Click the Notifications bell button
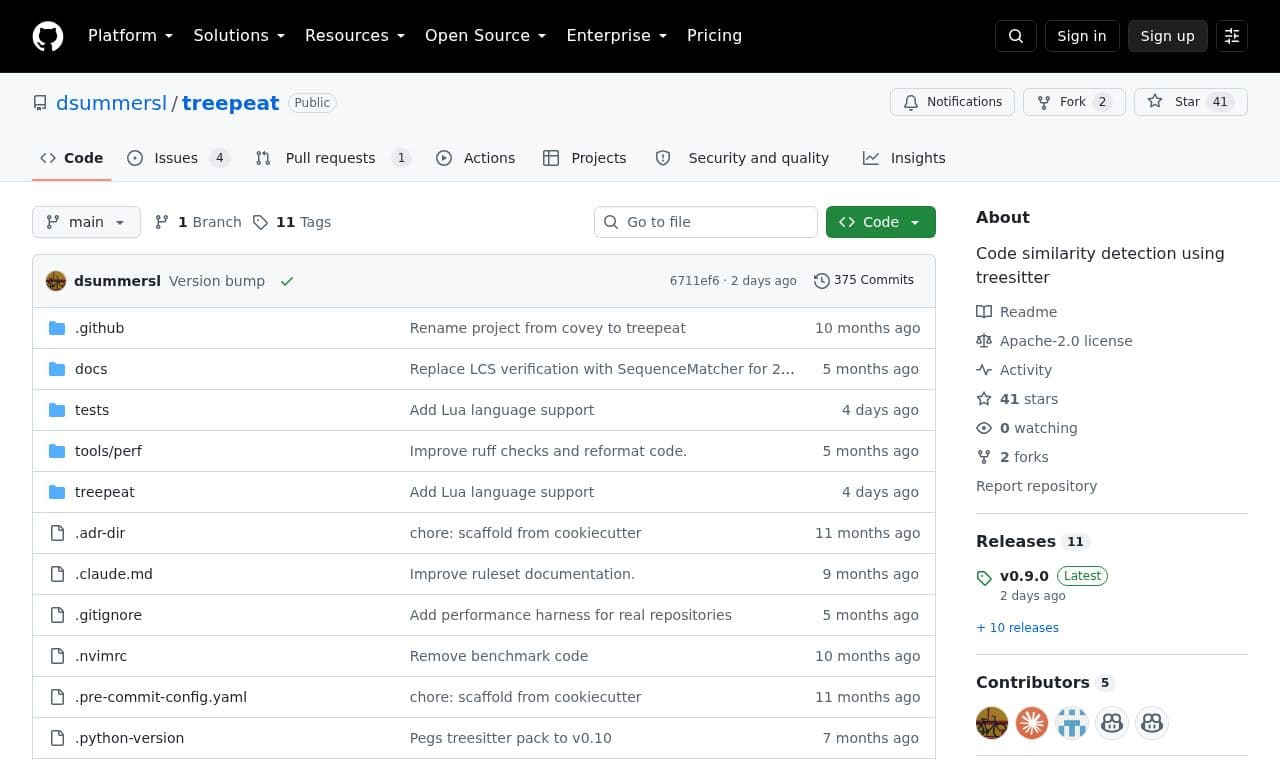Image resolution: width=1280 pixels, height=760 pixels. (x=953, y=102)
